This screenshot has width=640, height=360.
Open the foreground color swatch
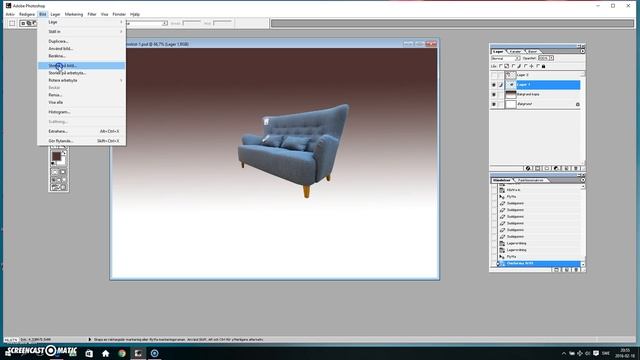(56, 156)
